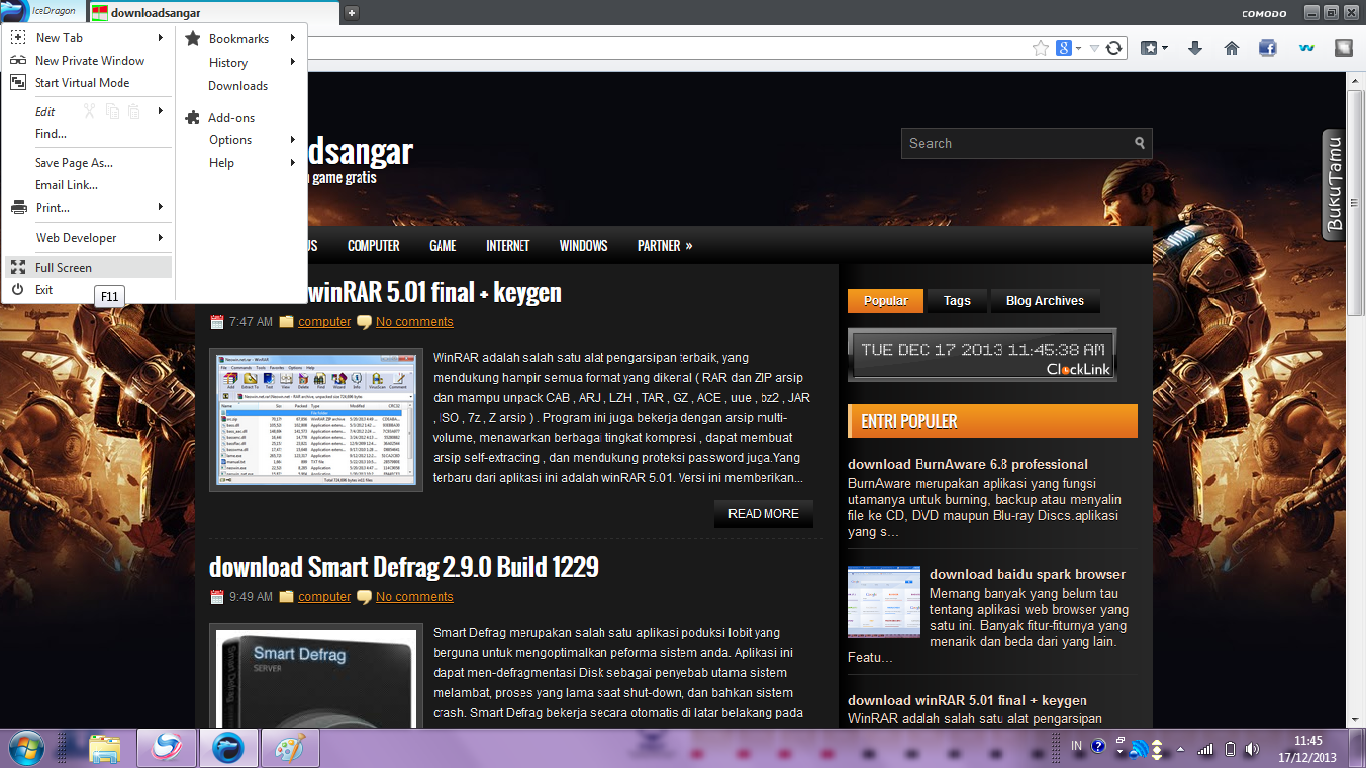
Task: Click the search magnifier icon on website
Action: pyautogui.click(x=1140, y=143)
